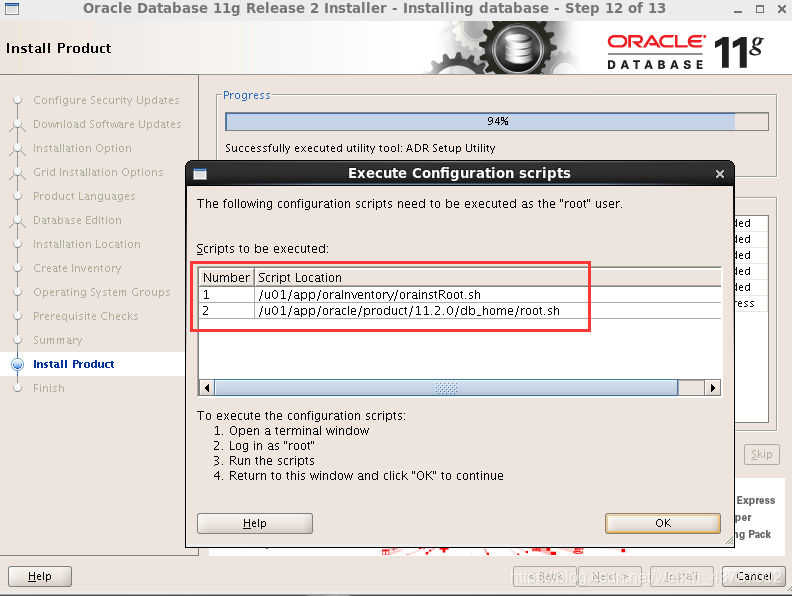Click the Number column header
The image size is (792, 596).
(226, 277)
